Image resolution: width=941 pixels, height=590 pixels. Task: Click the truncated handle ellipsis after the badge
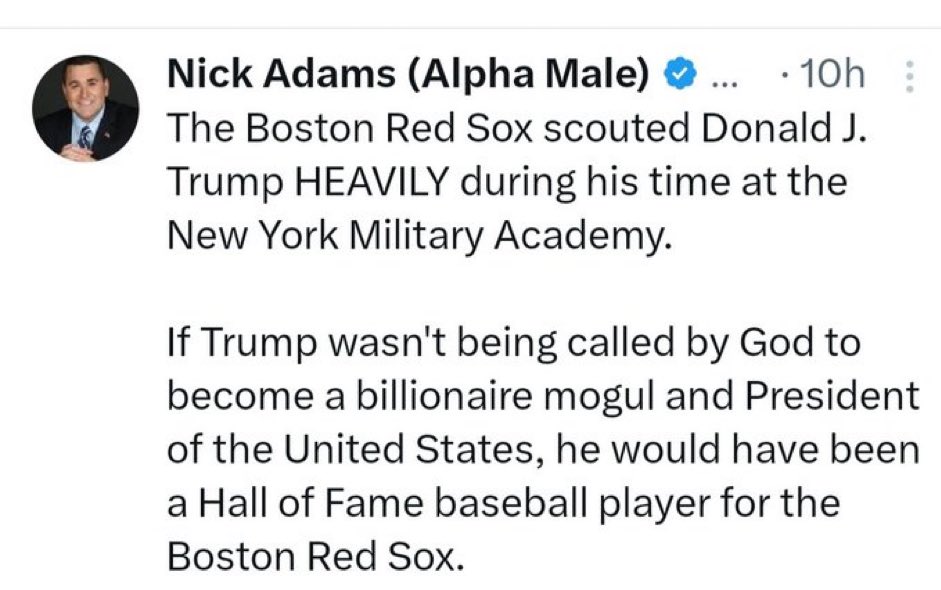pyautogui.click(x=721, y=78)
